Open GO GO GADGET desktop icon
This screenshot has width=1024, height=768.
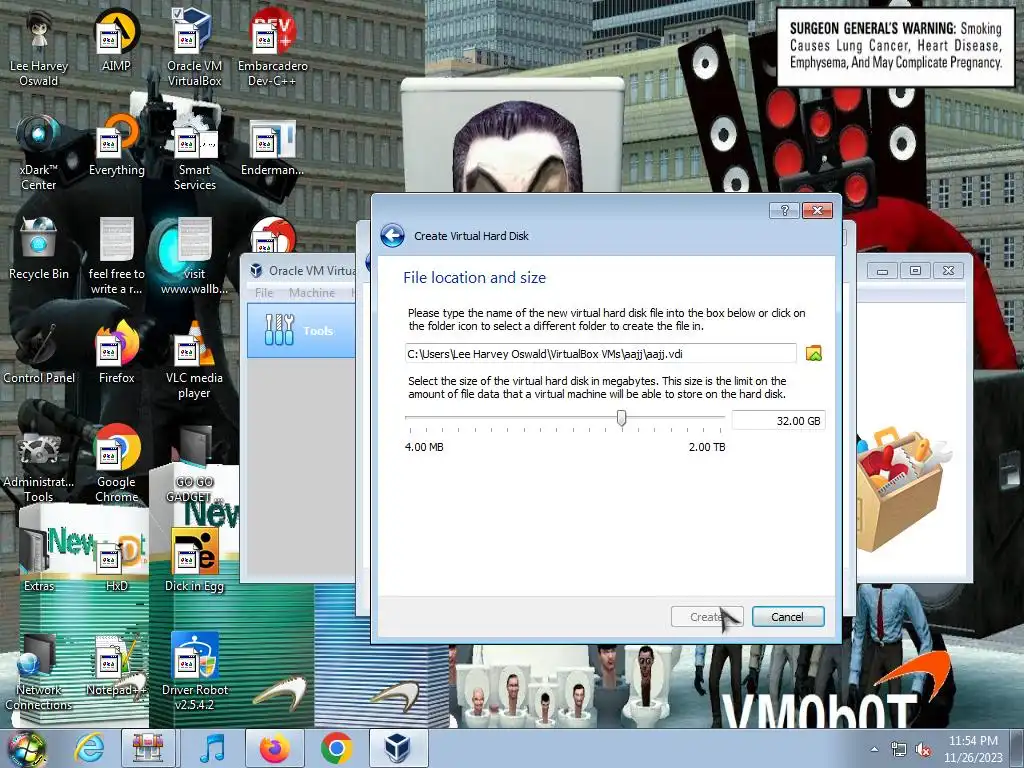point(195,464)
